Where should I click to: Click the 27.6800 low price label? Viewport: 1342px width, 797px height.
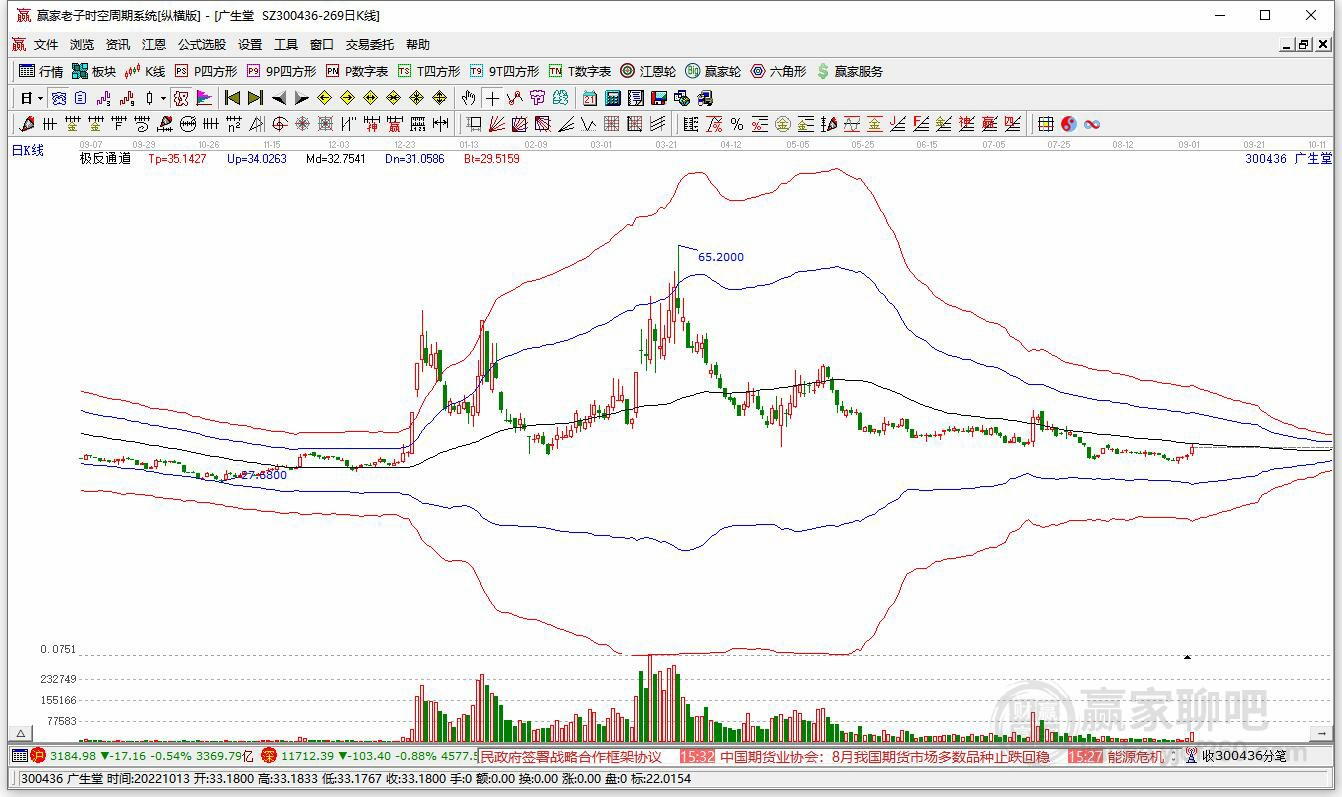pos(264,475)
